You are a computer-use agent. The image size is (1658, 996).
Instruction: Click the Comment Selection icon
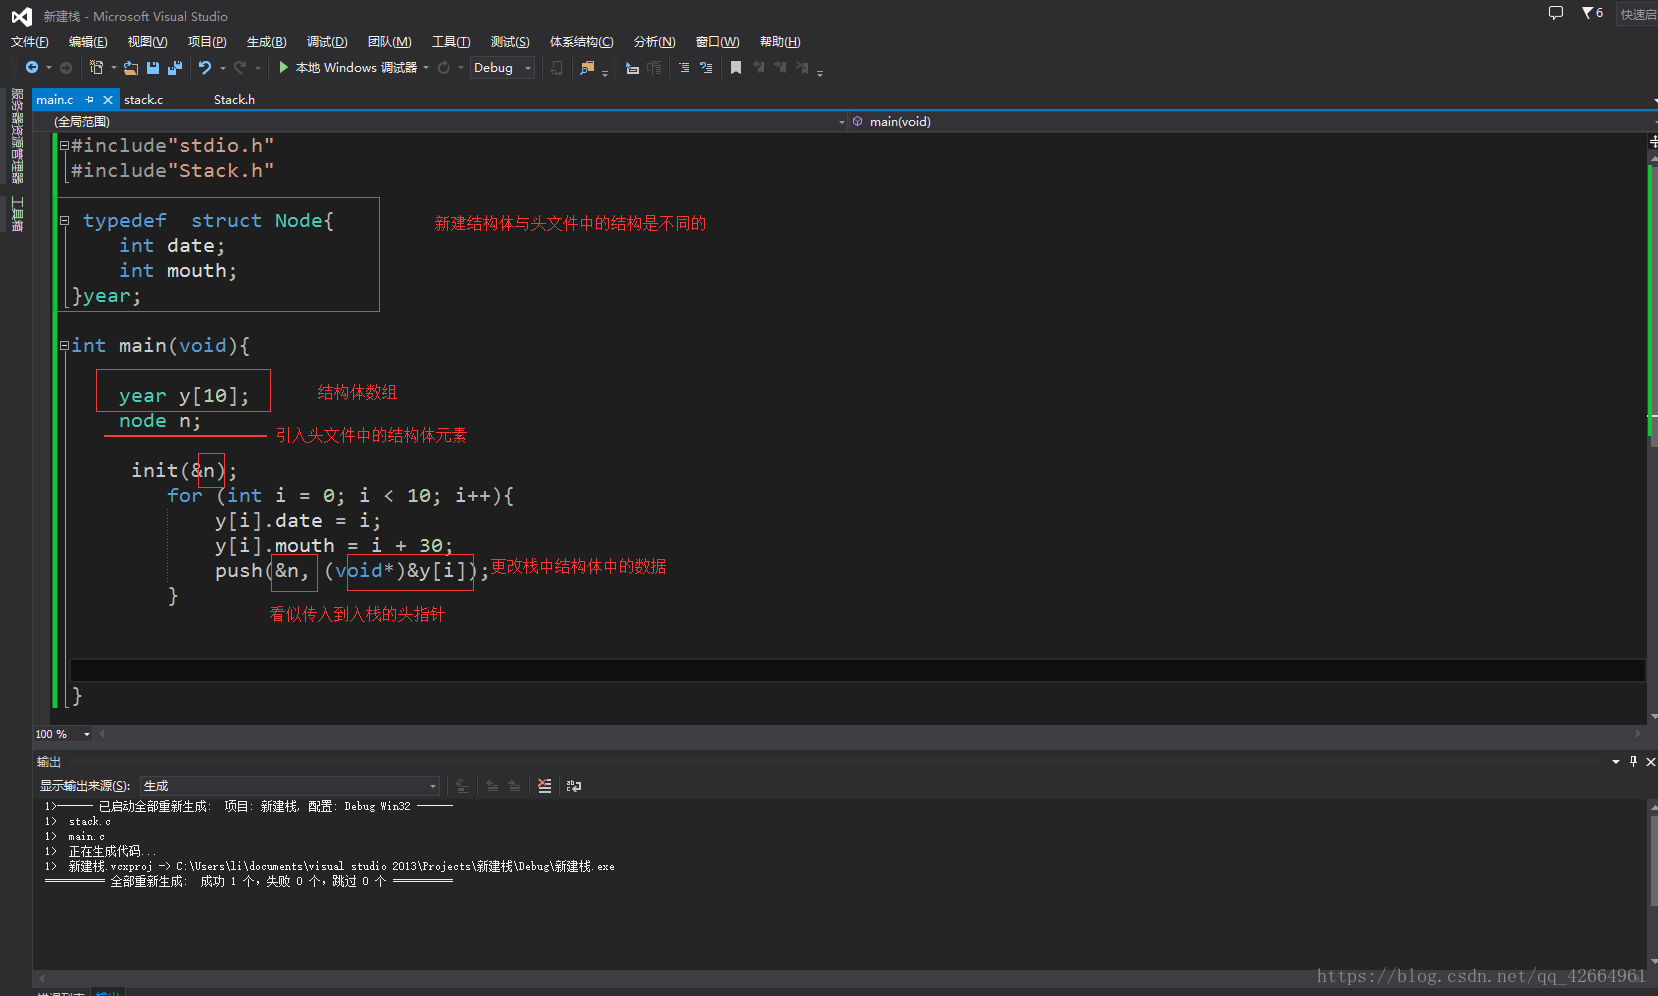click(x=684, y=68)
